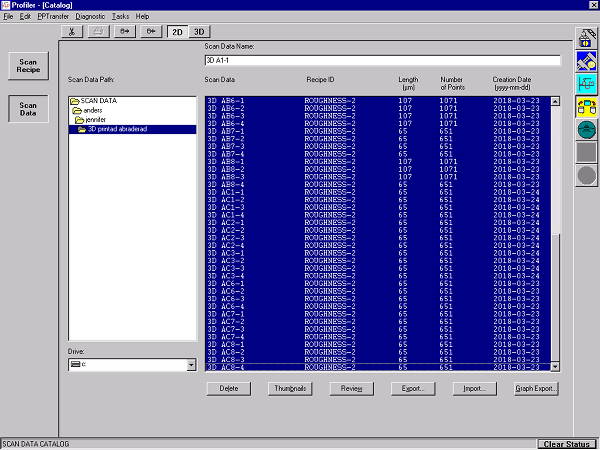The height and width of the screenshot is (450, 600).
Task: Click the scan list scrollbar up arrow
Action: coord(556,100)
